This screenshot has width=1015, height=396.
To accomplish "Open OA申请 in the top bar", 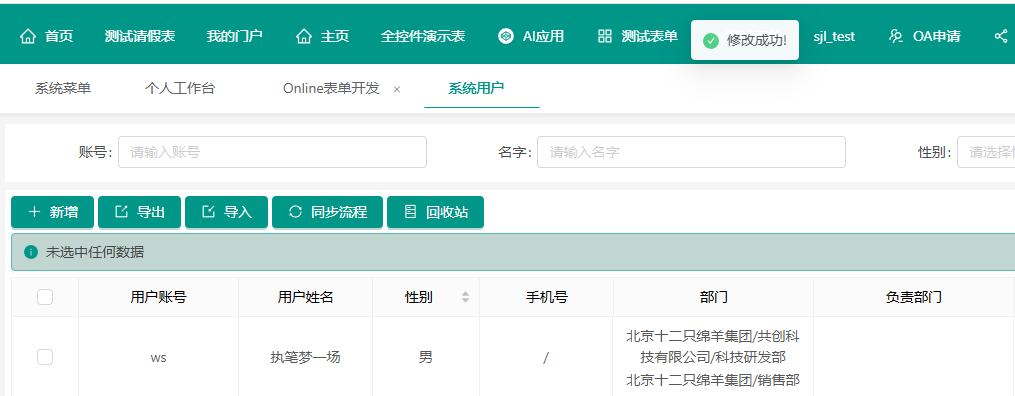I will (x=924, y=36).
